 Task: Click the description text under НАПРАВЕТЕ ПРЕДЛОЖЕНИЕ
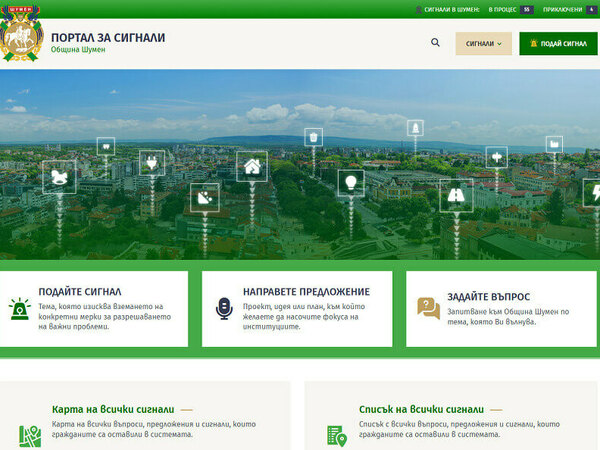click(304, 316)
